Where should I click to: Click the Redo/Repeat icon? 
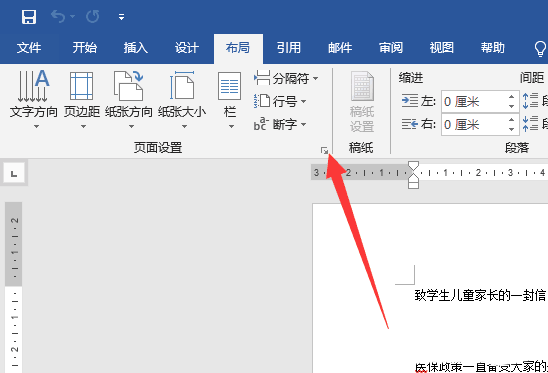coord(93,16)
